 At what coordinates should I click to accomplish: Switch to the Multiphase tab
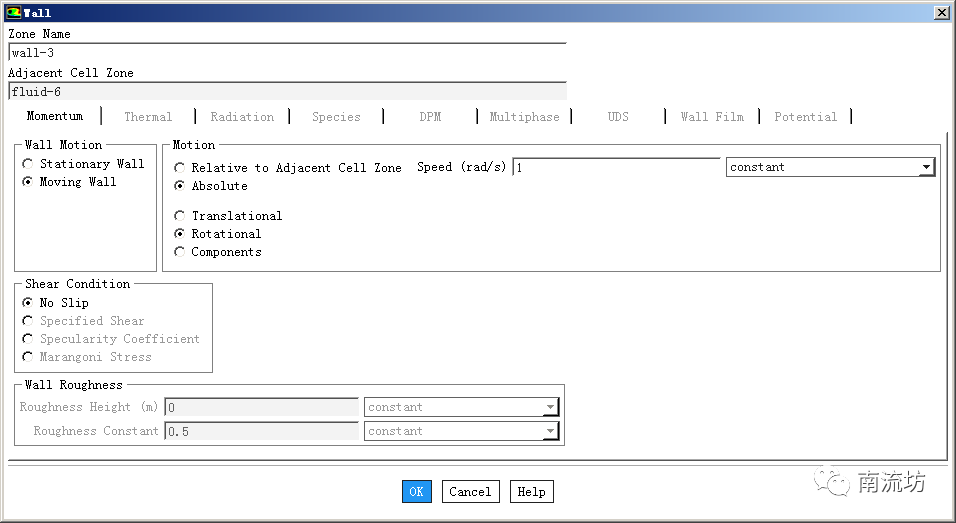tap(524, 116)
